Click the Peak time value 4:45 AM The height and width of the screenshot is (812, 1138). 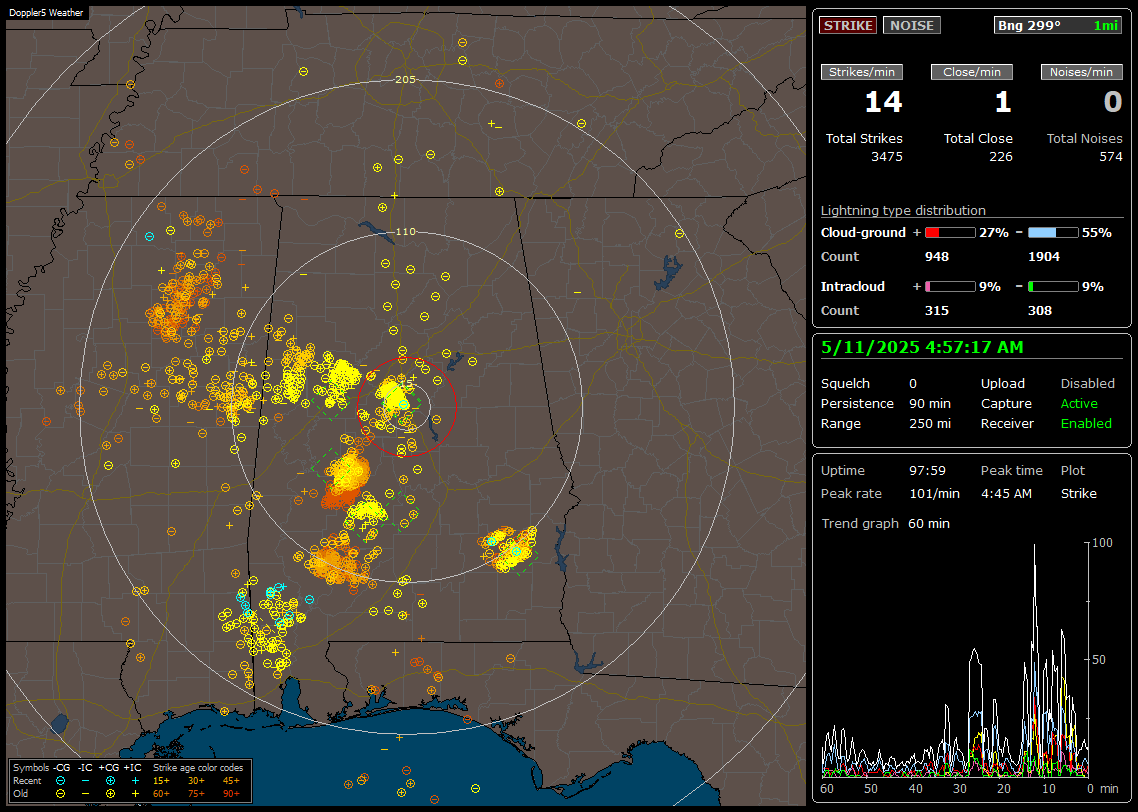point(1006,493)
